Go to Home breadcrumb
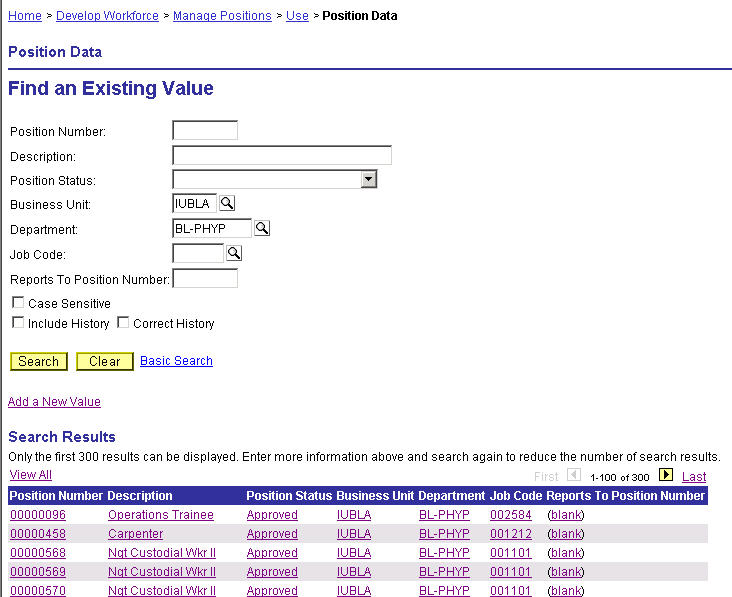The image size is (732, 597). (x=25, y=16)
